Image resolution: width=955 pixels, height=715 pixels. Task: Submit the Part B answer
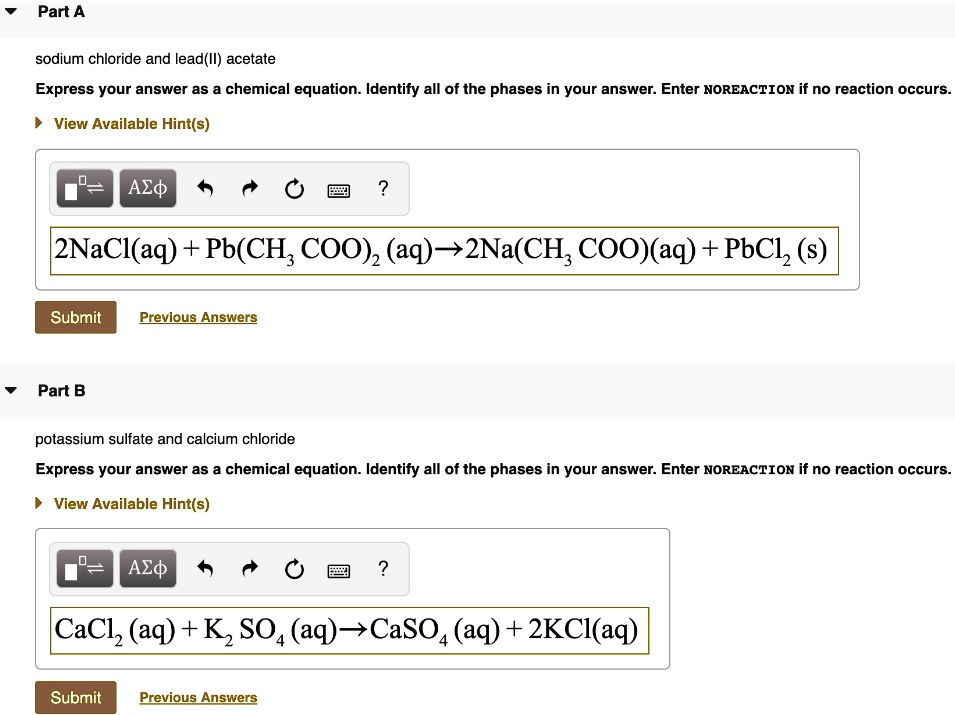point(75,697)
